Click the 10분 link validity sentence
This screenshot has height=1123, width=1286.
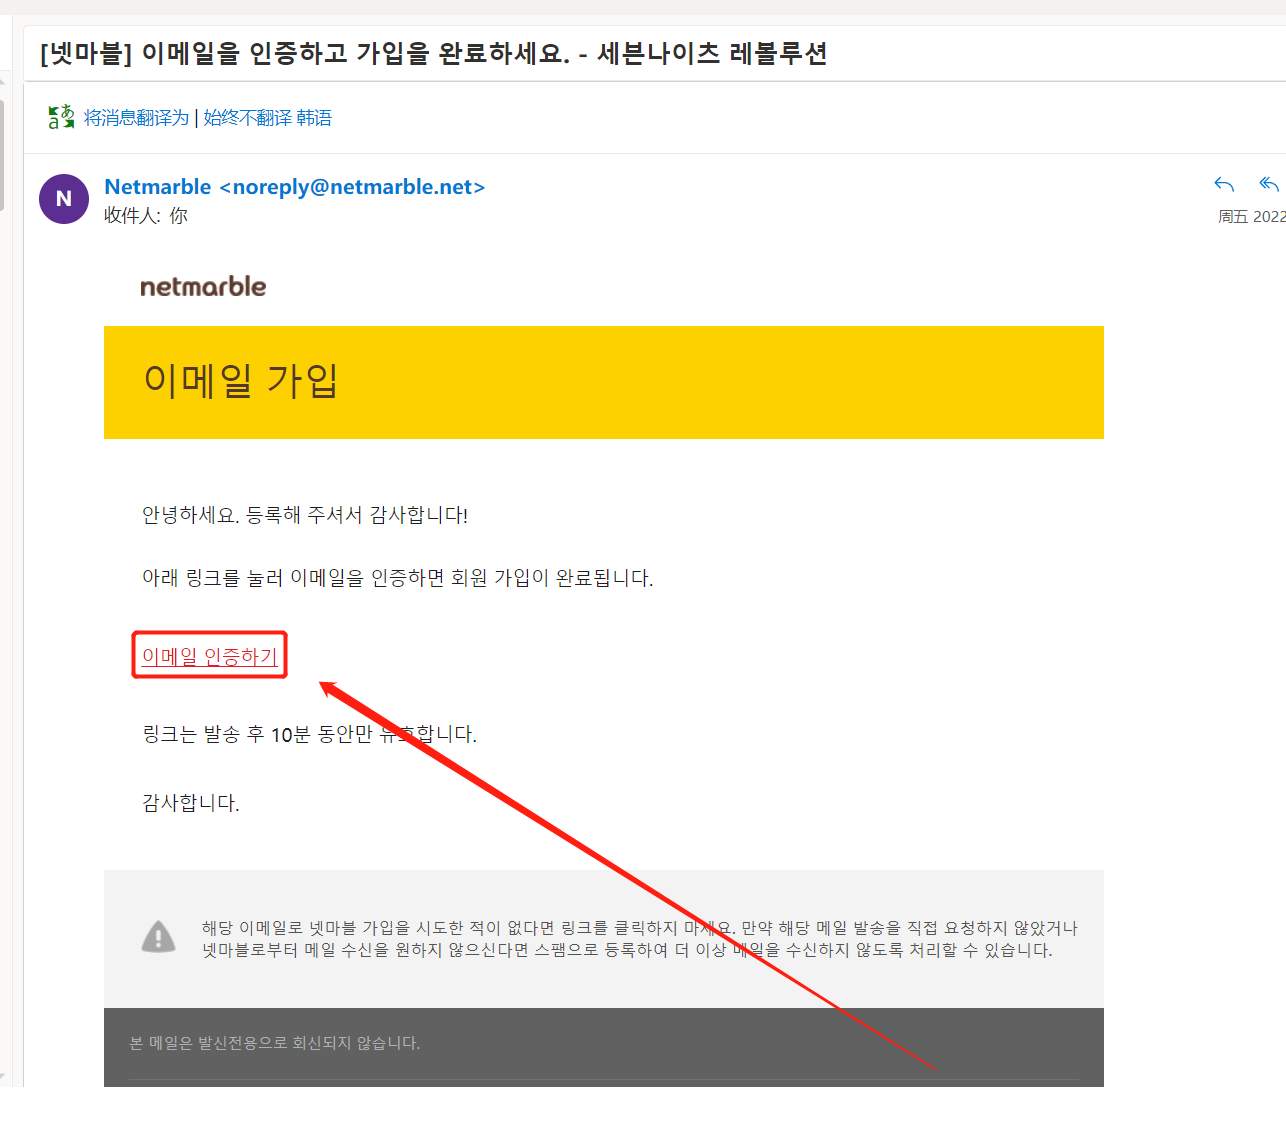(309, 734)
